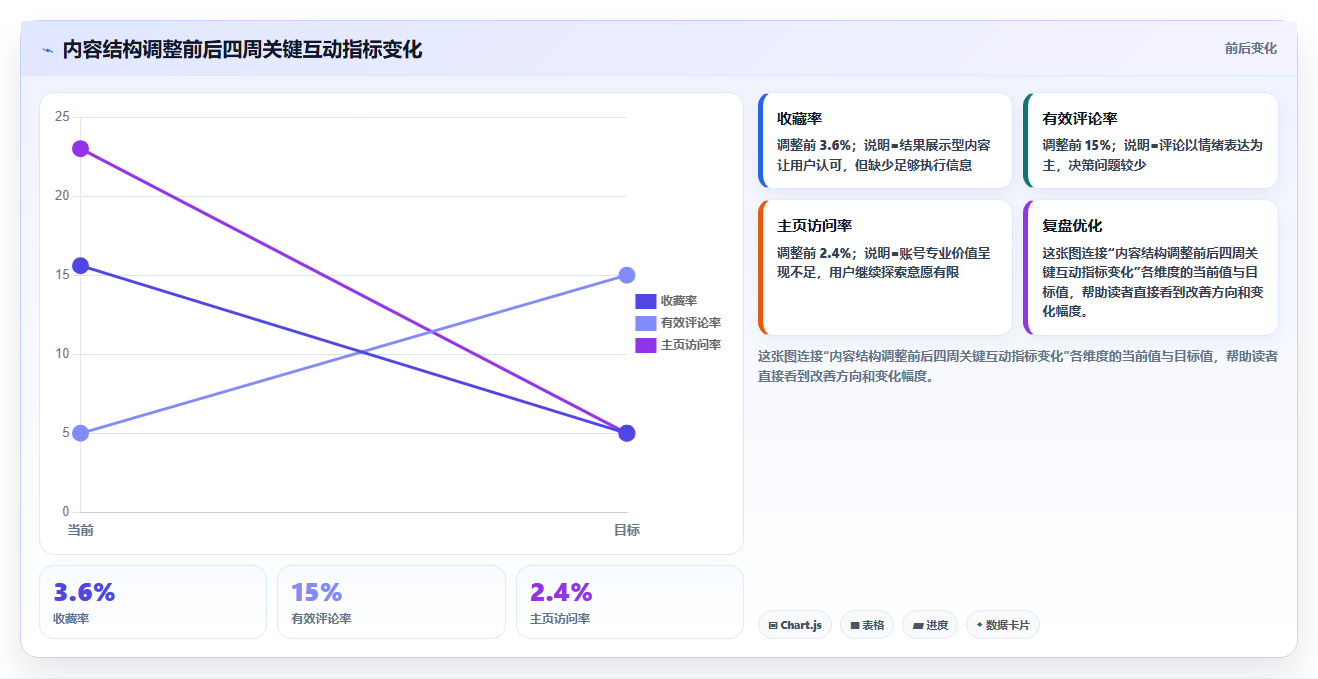
Task: Click the 收藏率 info card heading
Action: tap(800, 119)
